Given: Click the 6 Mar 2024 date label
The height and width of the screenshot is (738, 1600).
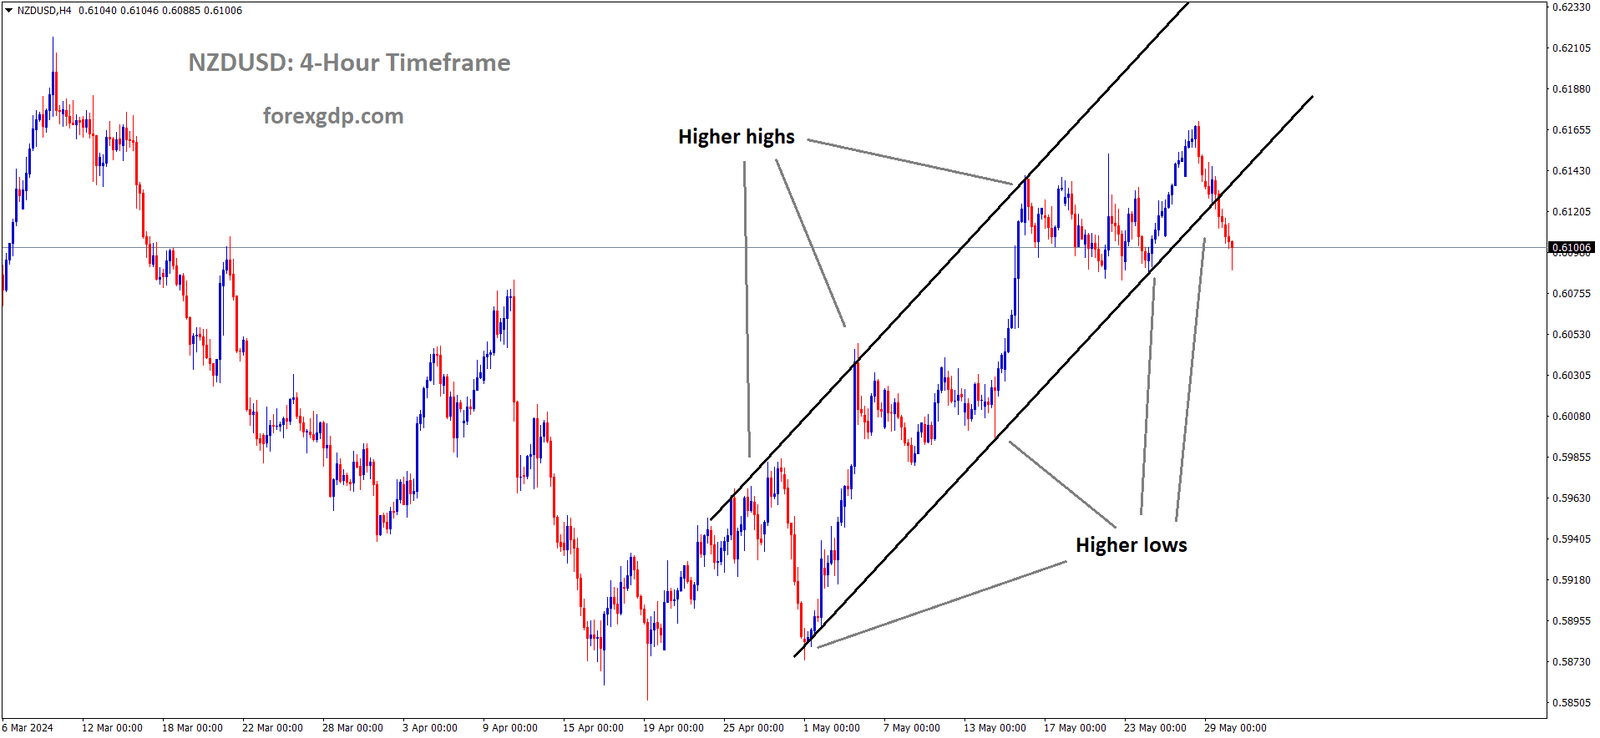Looking at the screenshot, I should click(x=28, y=727).
